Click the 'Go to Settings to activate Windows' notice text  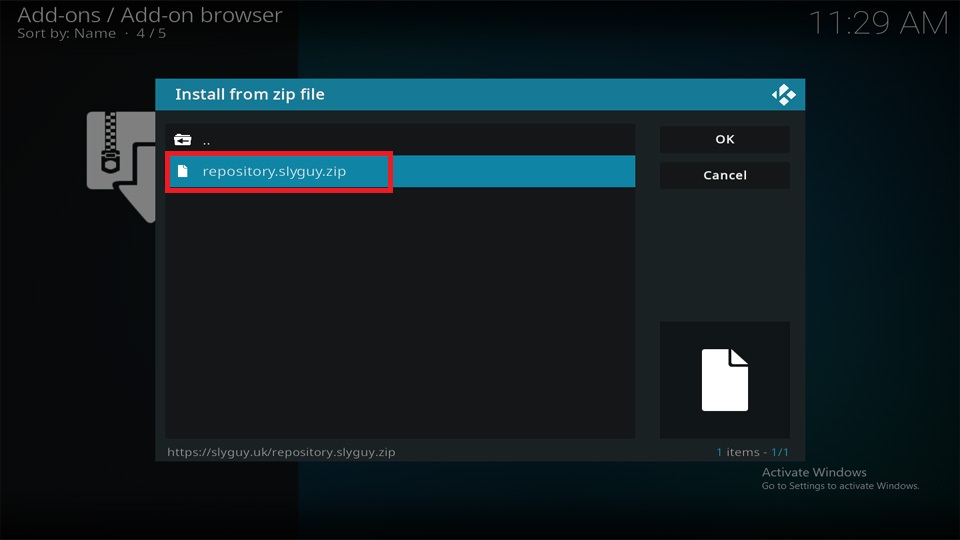point(840,486)
